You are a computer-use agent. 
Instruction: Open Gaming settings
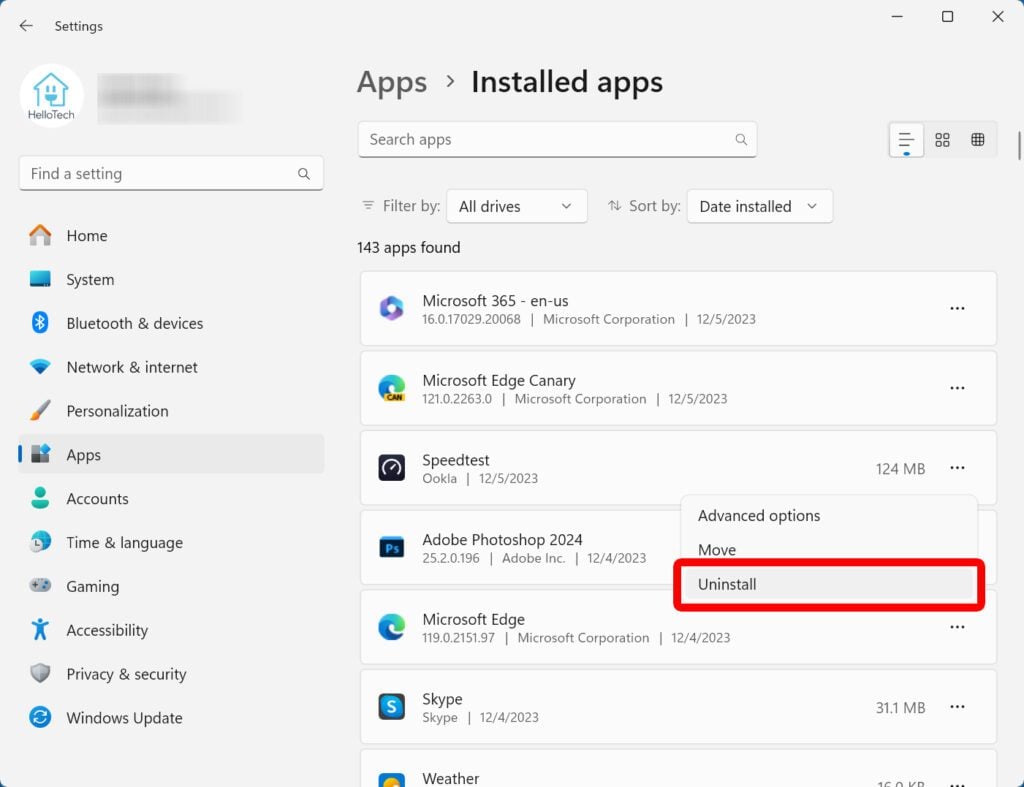94,586
